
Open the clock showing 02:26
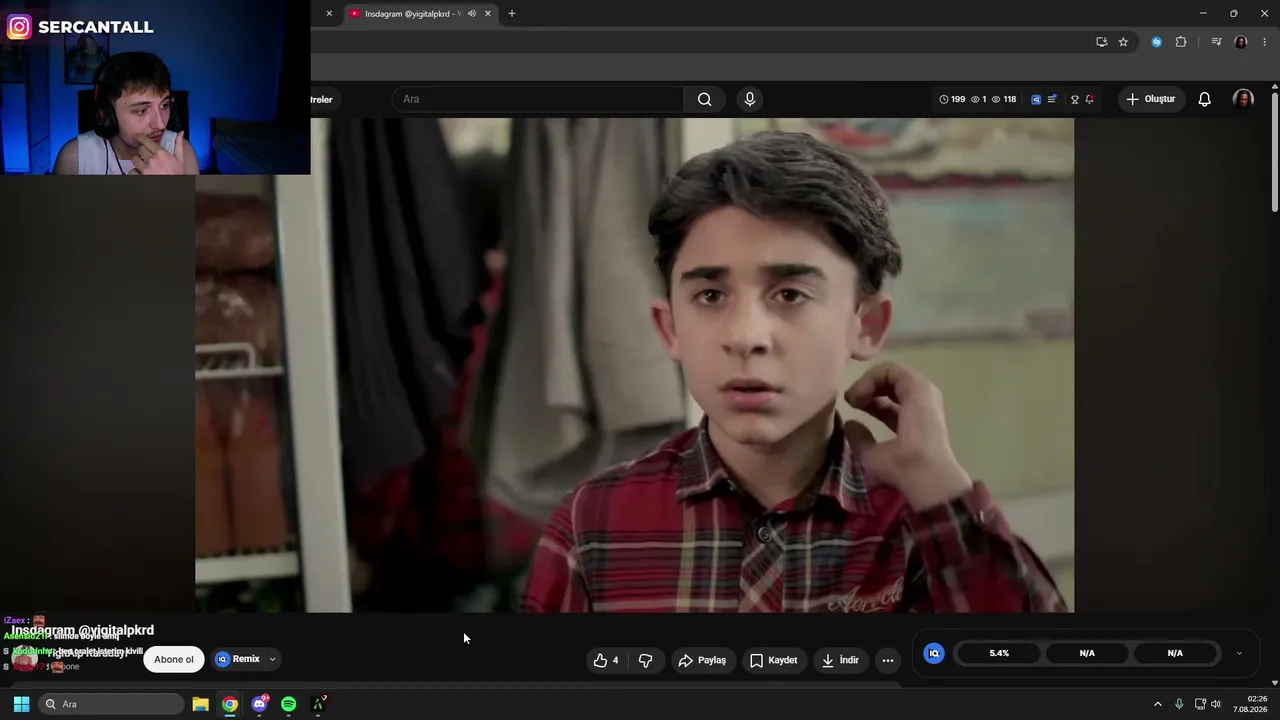pos(1251,704)
